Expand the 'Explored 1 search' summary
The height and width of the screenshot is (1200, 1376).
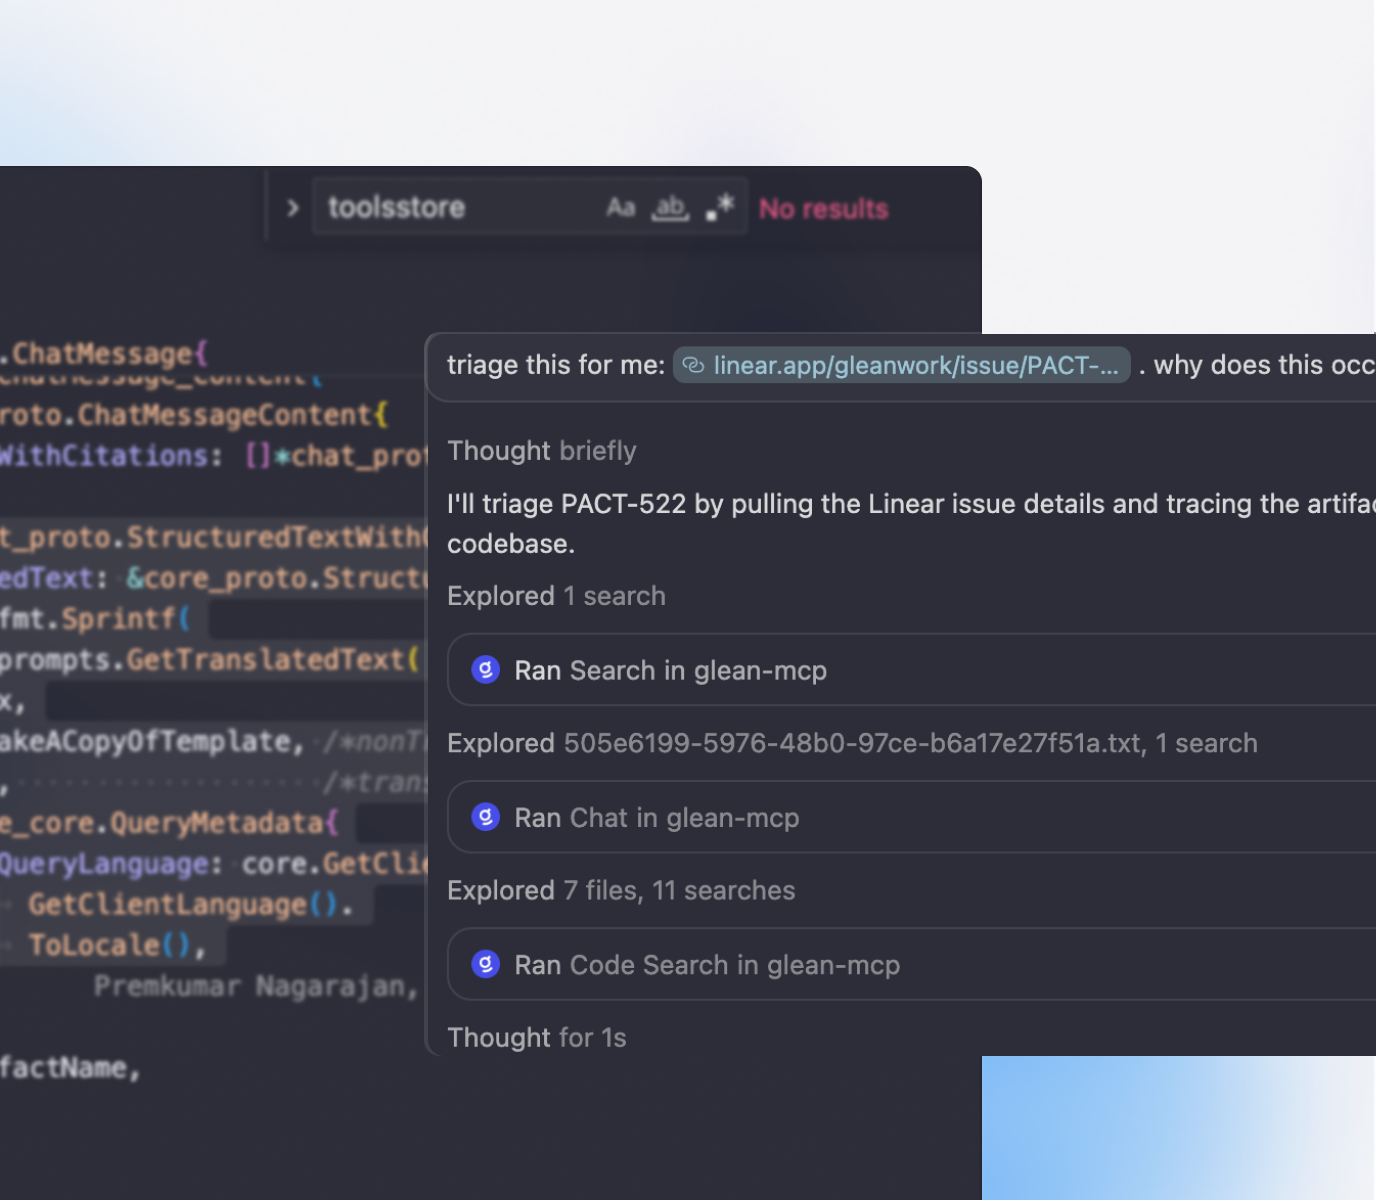556,596
